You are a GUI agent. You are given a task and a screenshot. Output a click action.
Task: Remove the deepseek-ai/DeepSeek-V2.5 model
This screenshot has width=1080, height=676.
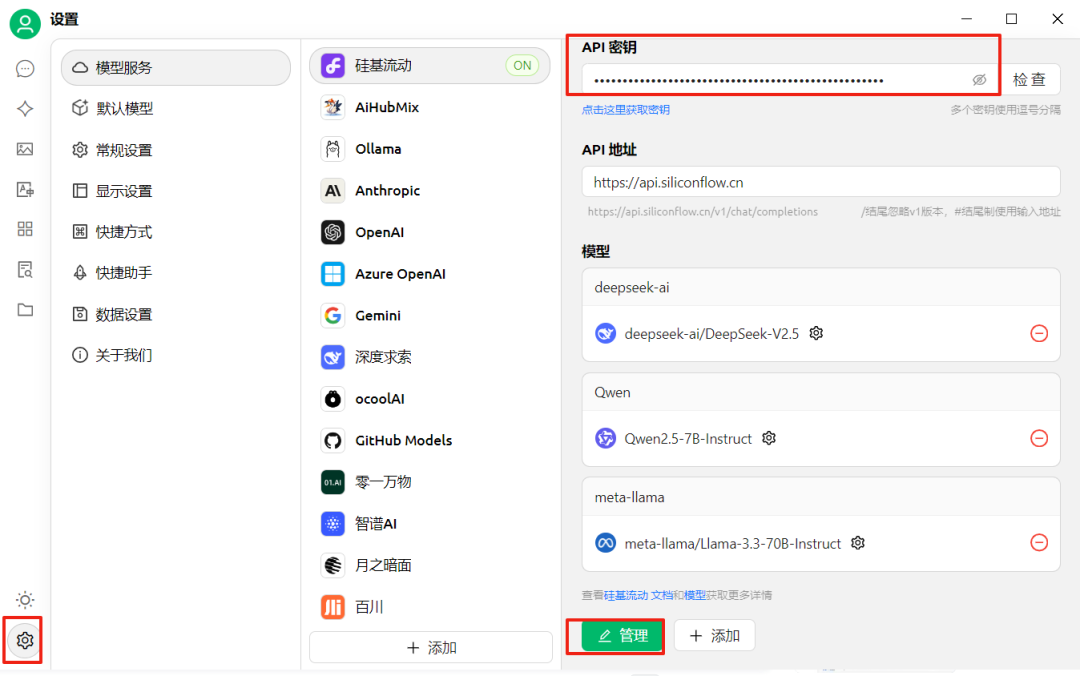click(x=1039, y=334)
